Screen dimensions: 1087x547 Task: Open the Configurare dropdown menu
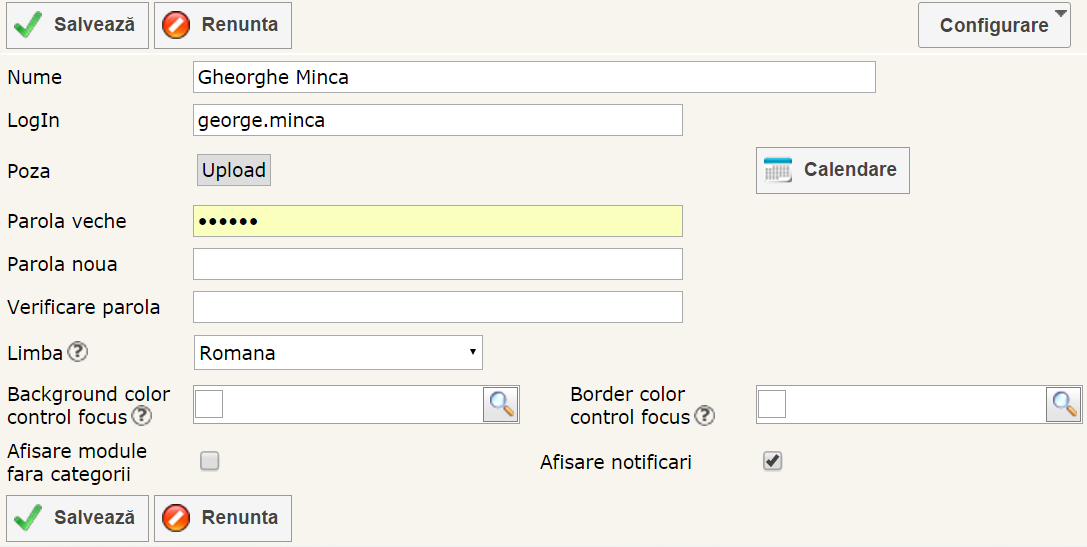coord(994,25)
